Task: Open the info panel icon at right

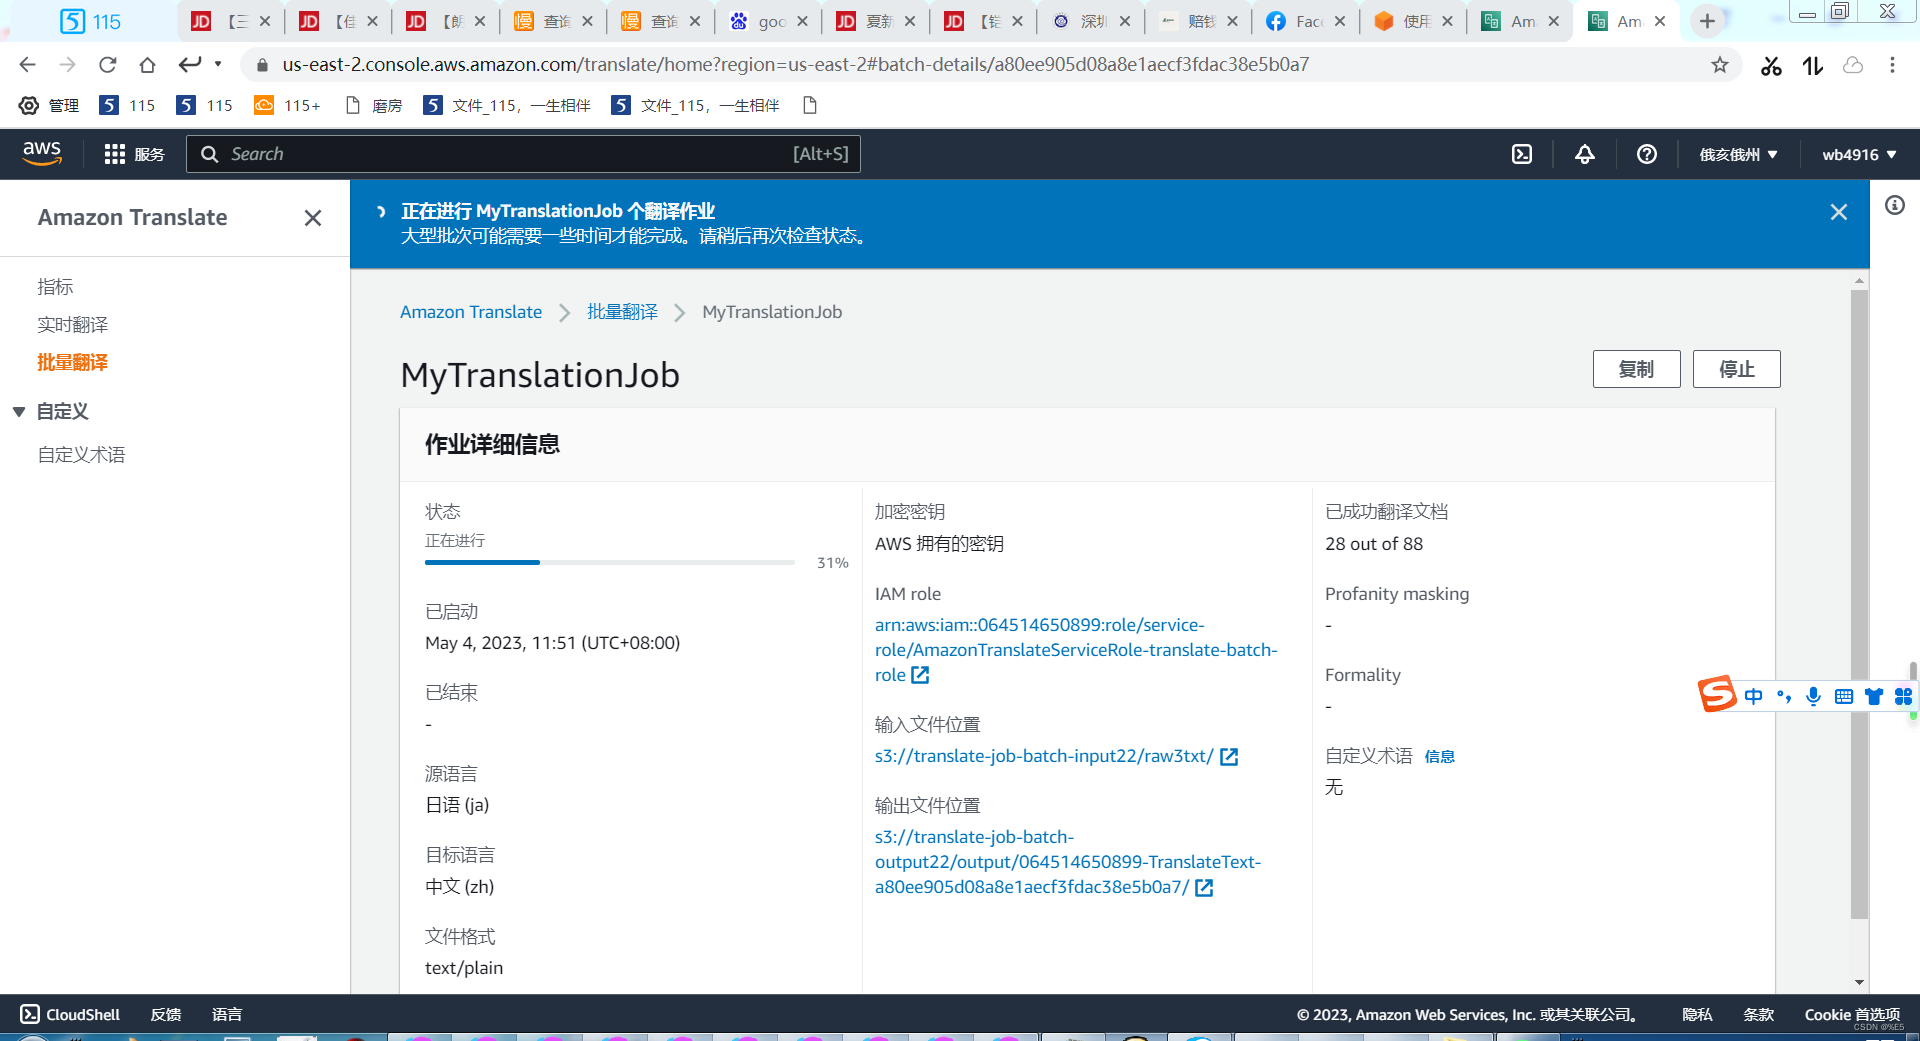Action: 1895,205
